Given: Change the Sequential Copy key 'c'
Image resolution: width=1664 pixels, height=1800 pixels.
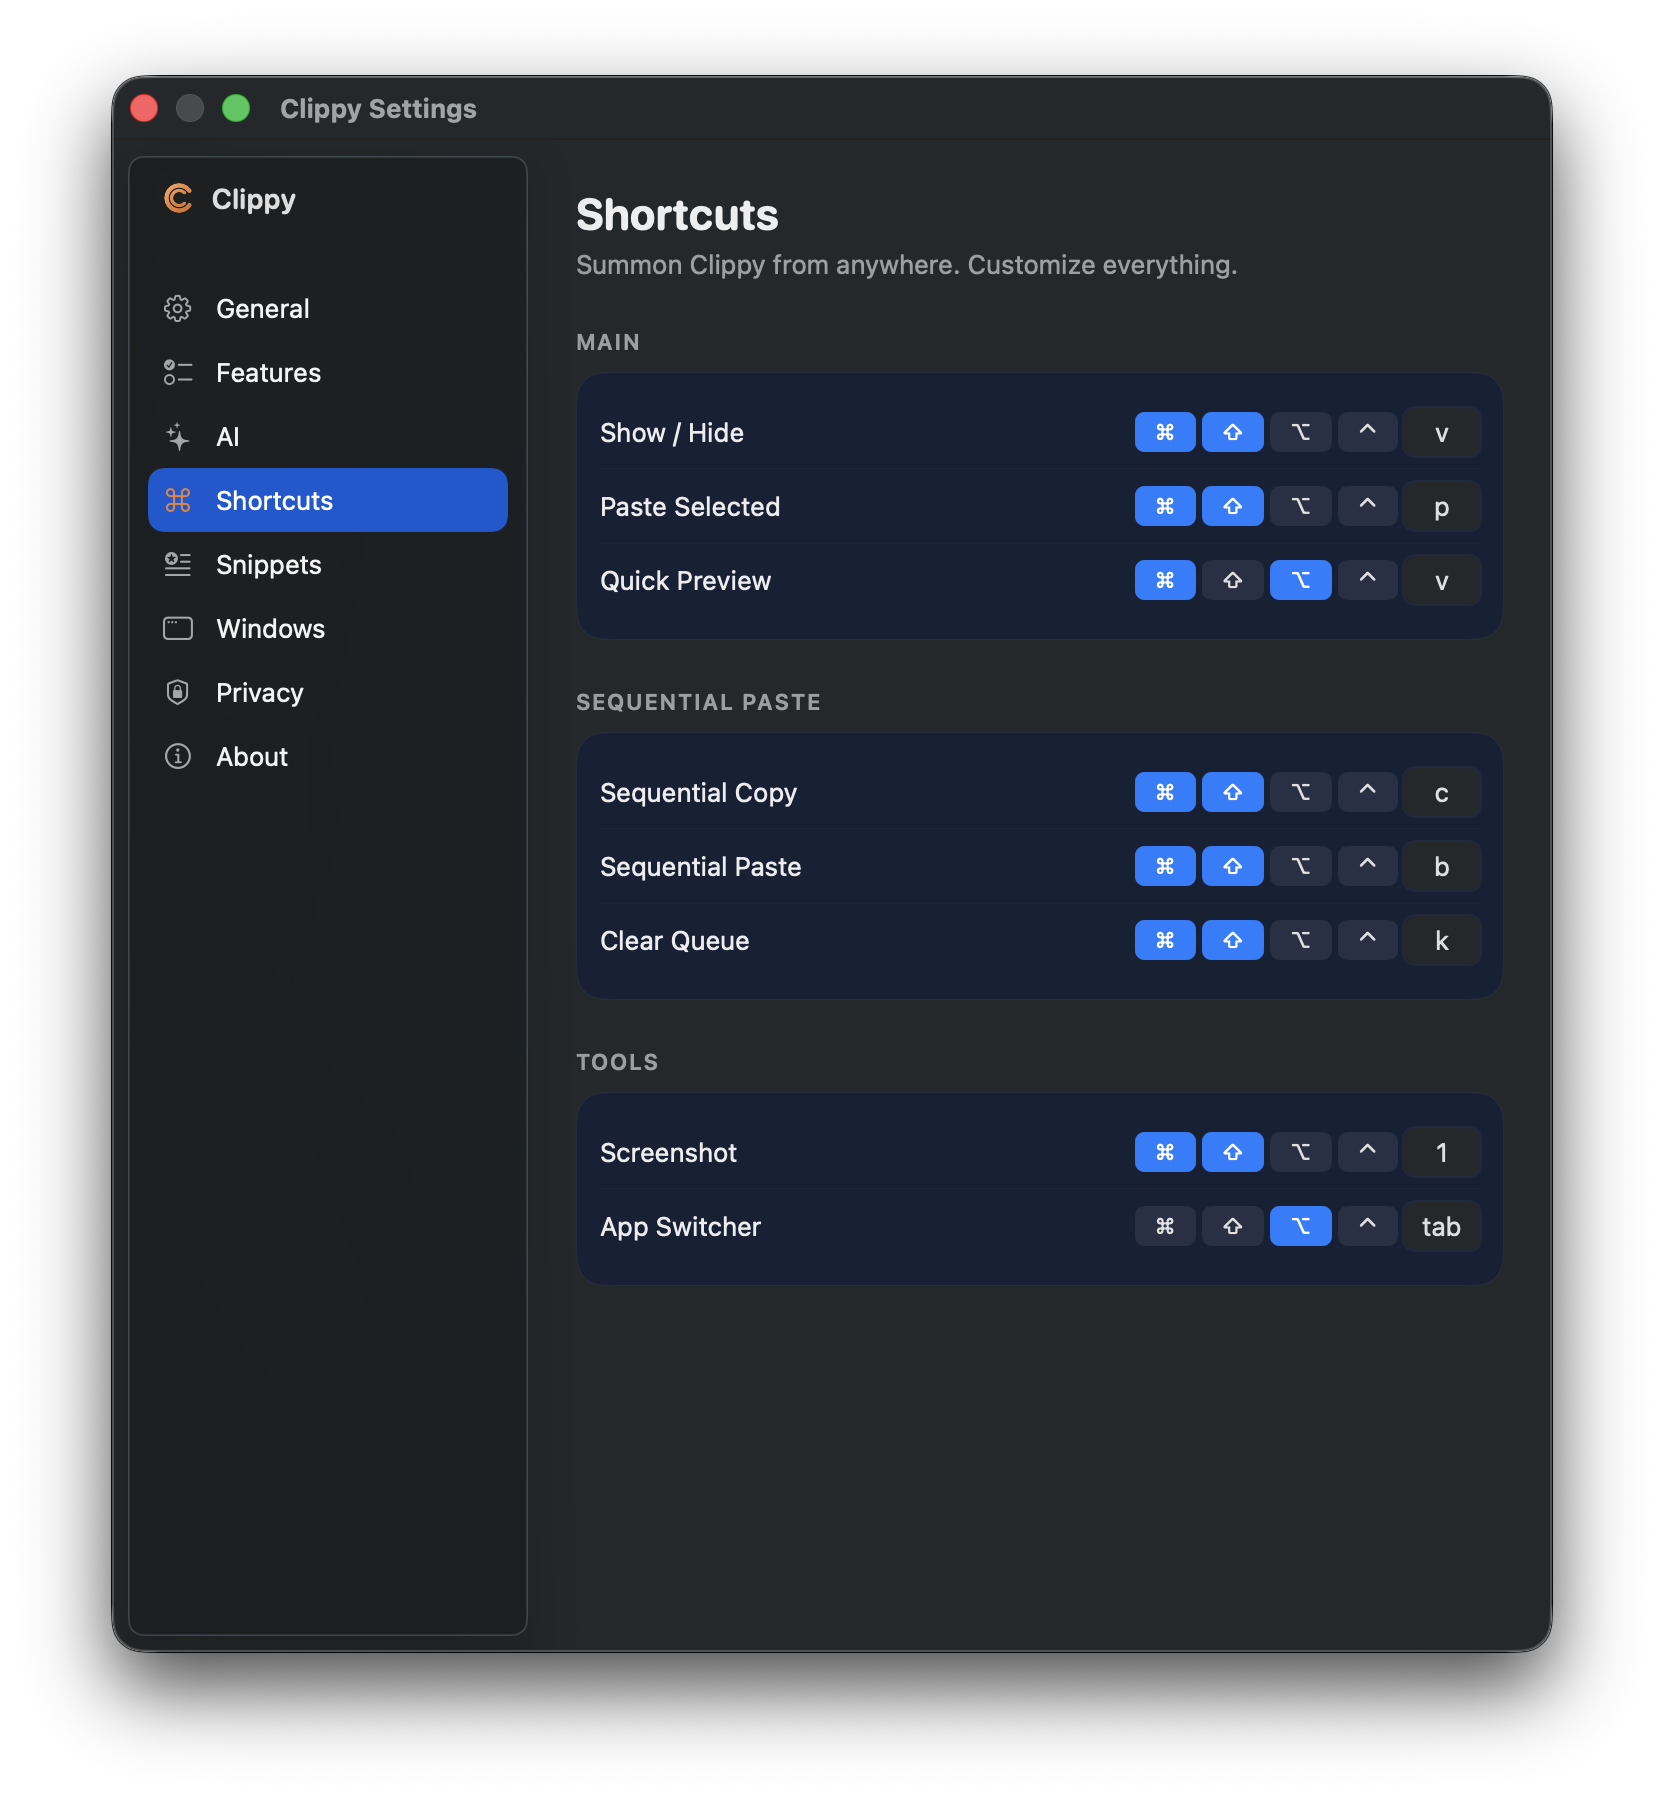Looking at the screenshot, I should [x=1442, y=793].
